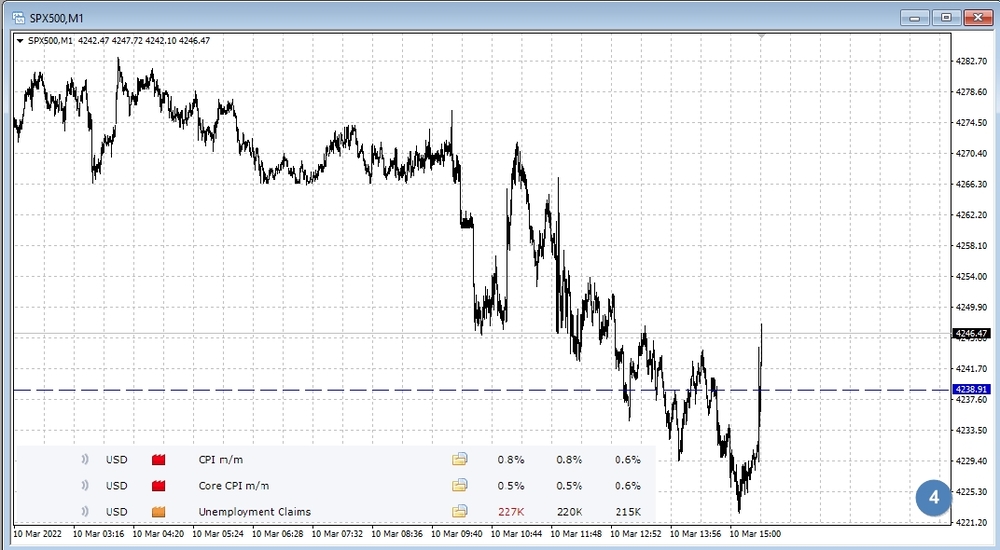
Task: Minimize the SPX500,M1 chart window
Action: [x=915, y=16]
